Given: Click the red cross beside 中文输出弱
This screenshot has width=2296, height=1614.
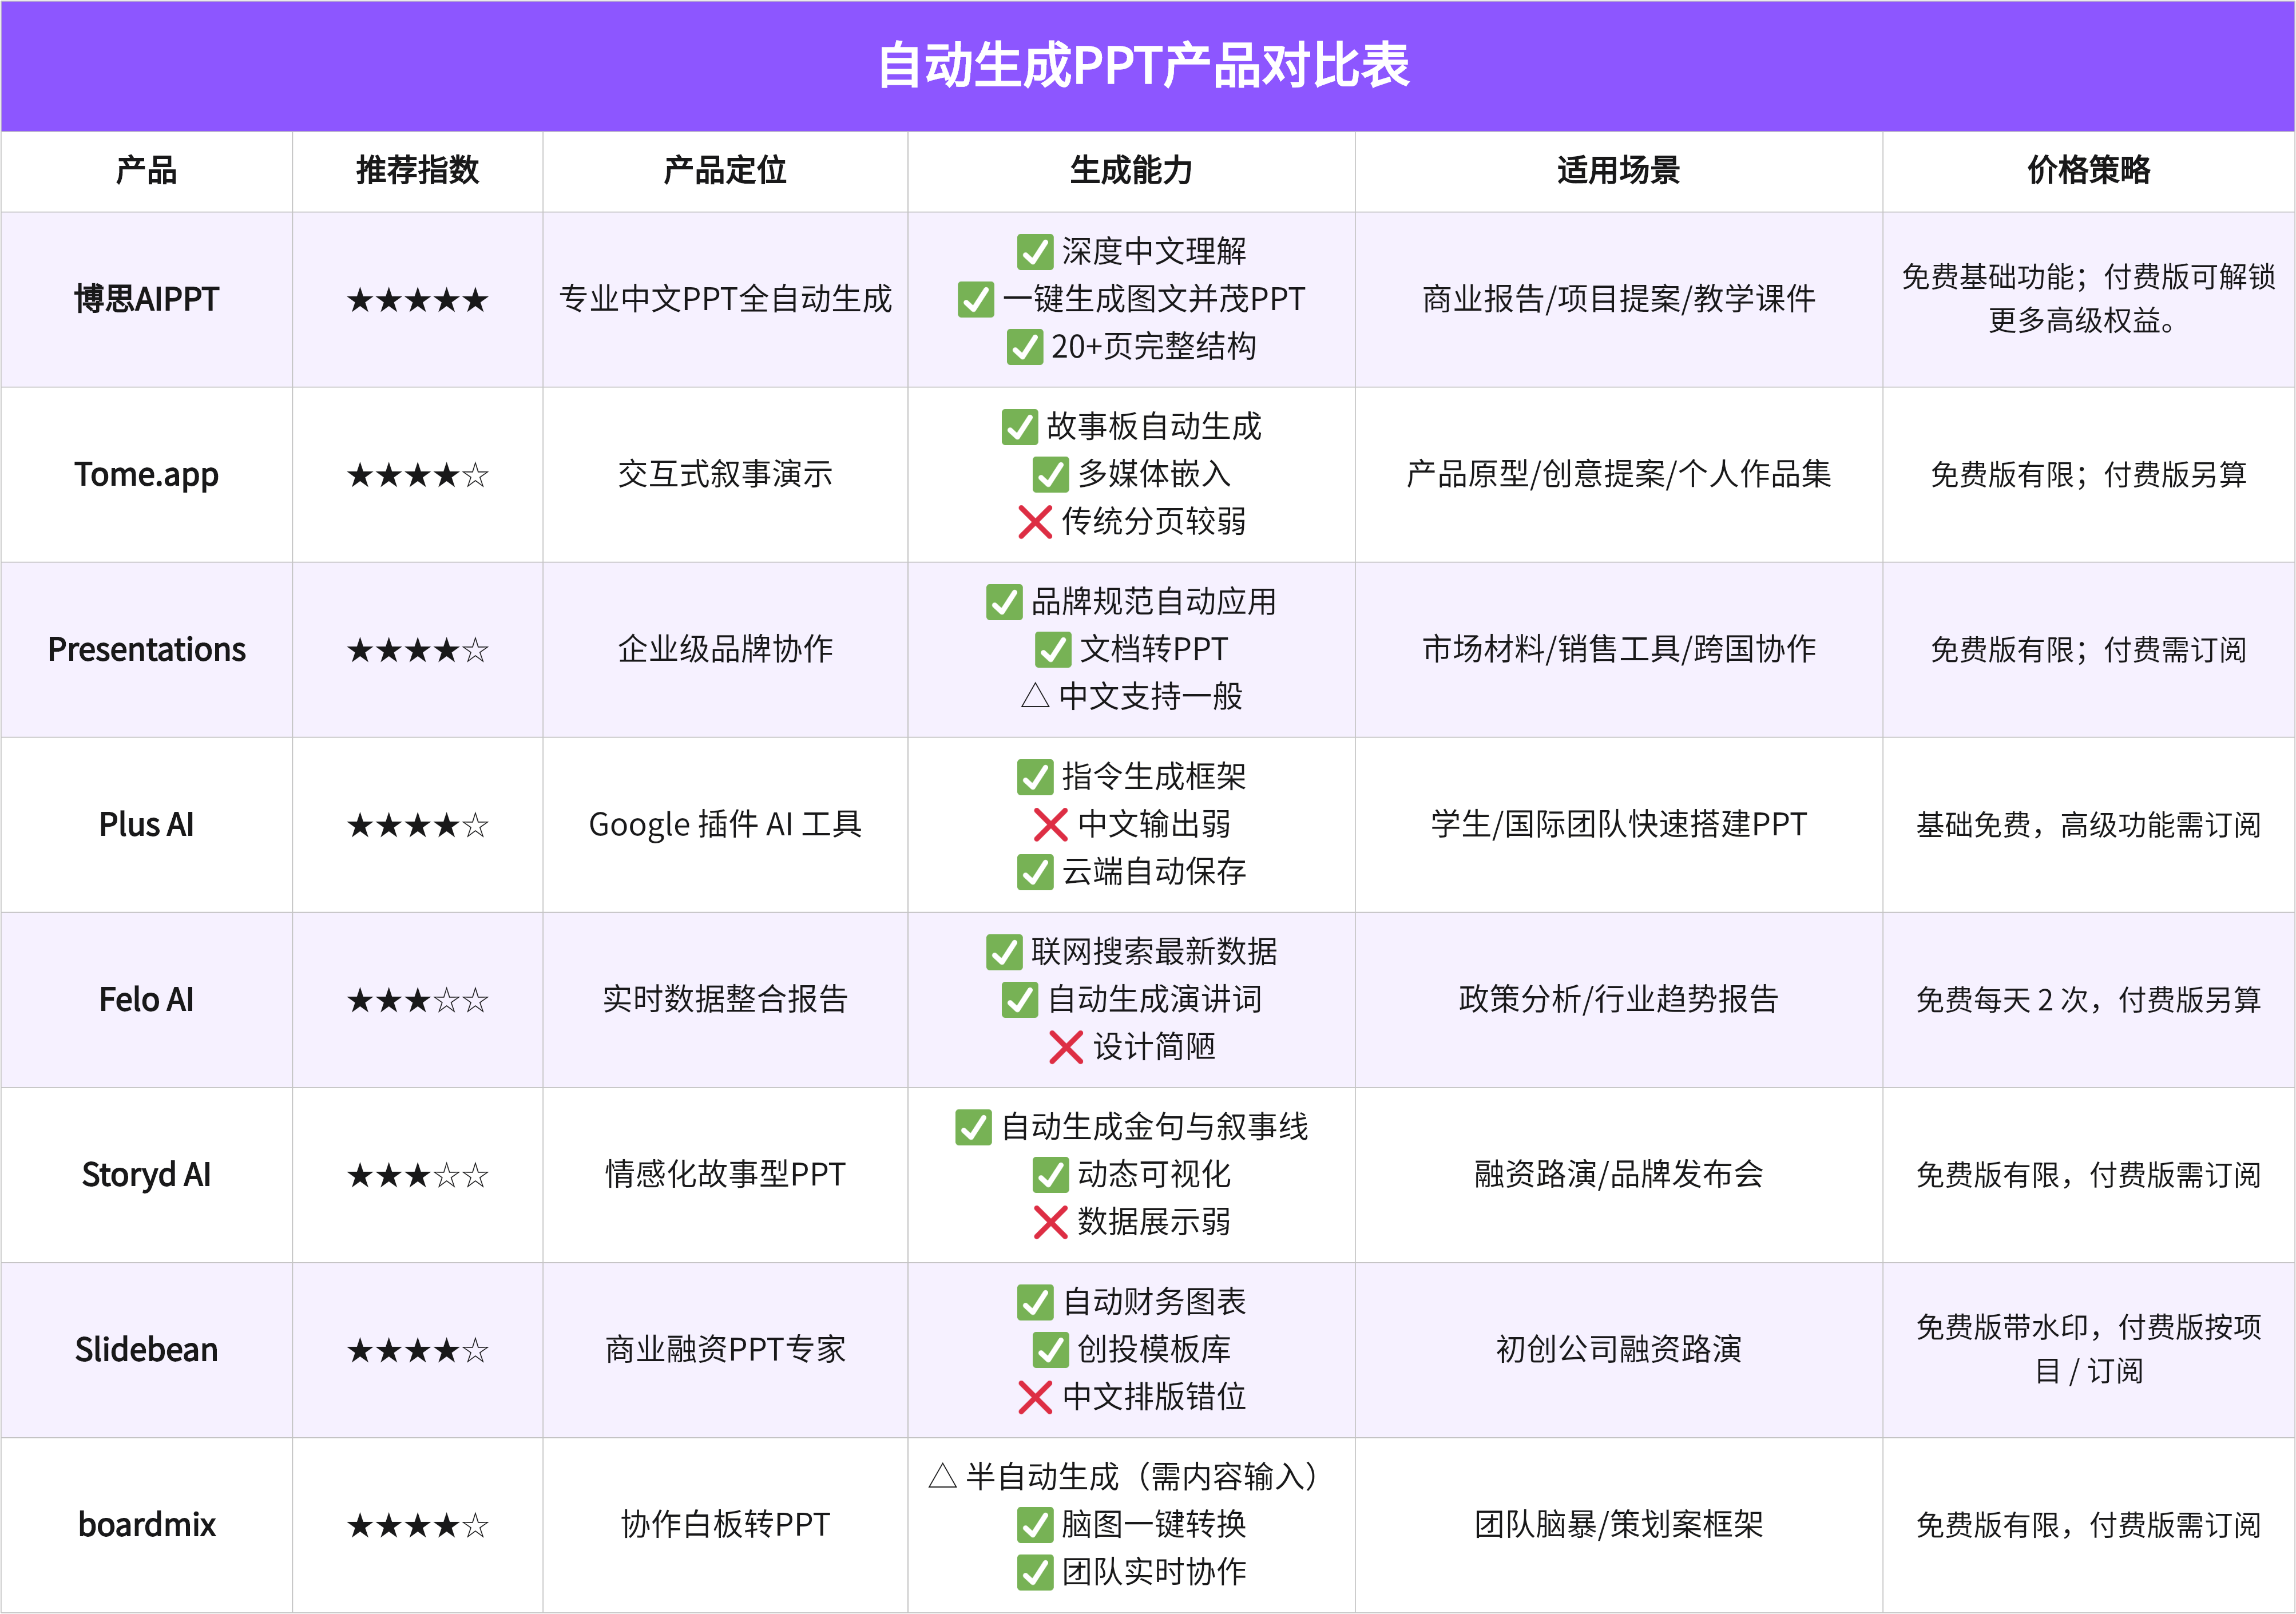Looking at the screenshot, I should (x=1051, y=825).
